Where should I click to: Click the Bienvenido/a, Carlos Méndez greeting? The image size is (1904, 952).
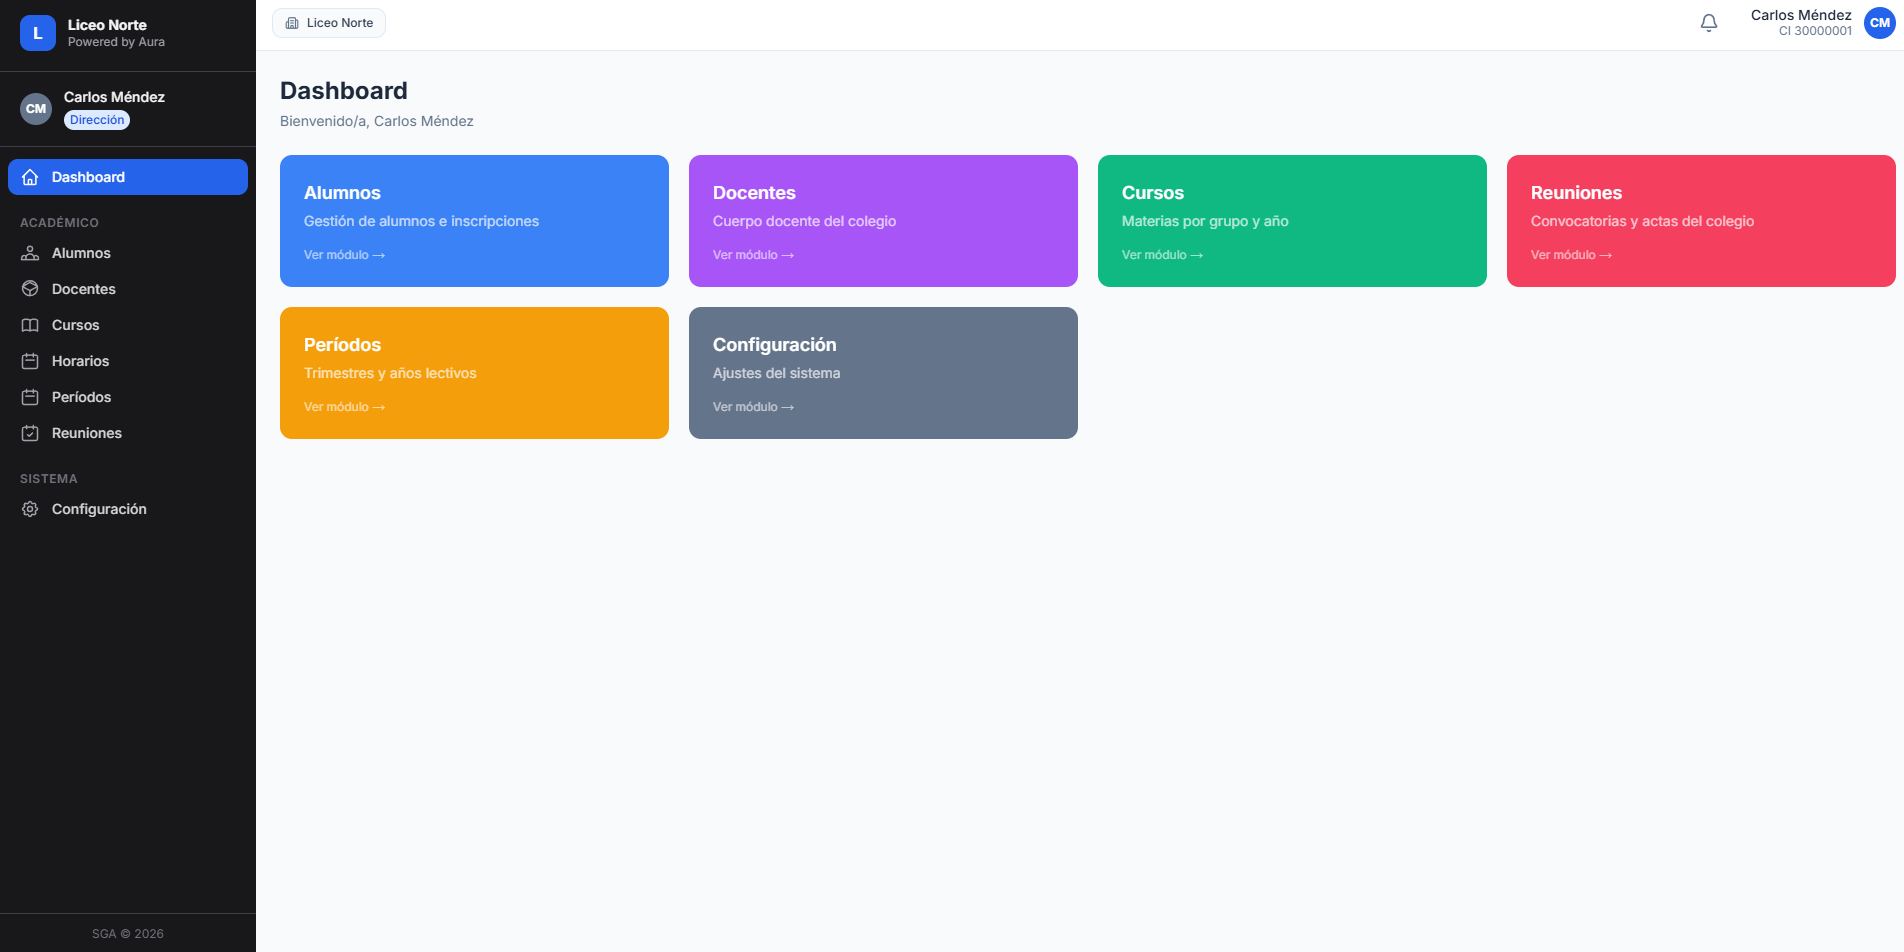coord(377,121)
